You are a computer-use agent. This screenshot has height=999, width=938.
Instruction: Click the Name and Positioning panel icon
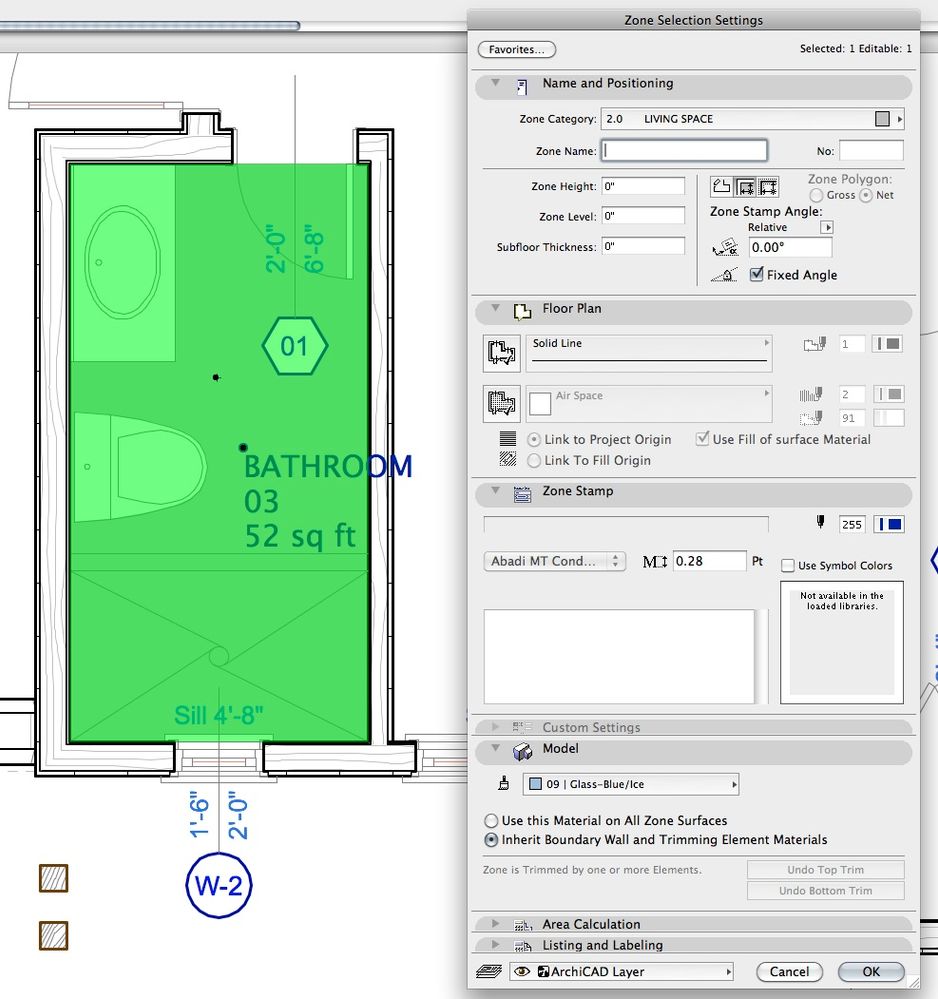click(x=522, y=87)
